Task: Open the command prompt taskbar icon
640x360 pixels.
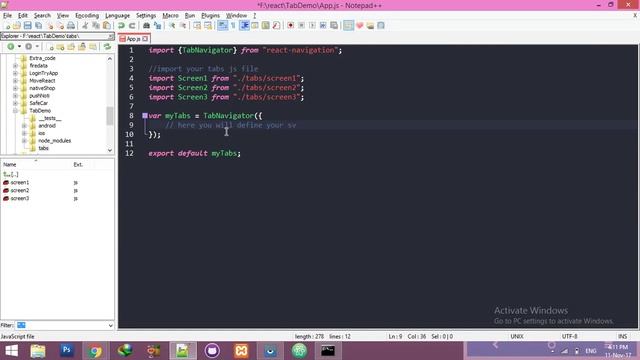Action: tap(328, 351)
